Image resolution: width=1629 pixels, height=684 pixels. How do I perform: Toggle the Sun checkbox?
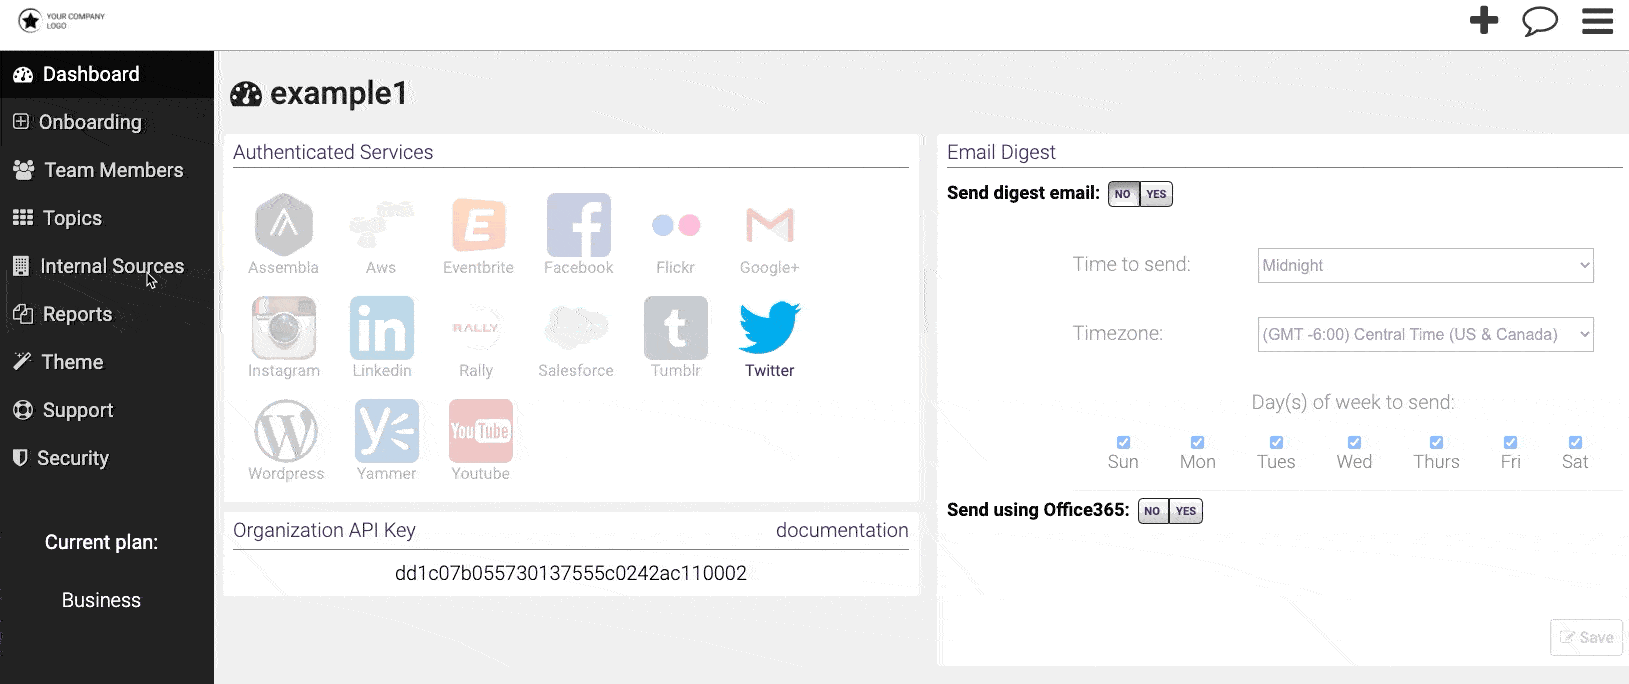(x=1123, y=442)
